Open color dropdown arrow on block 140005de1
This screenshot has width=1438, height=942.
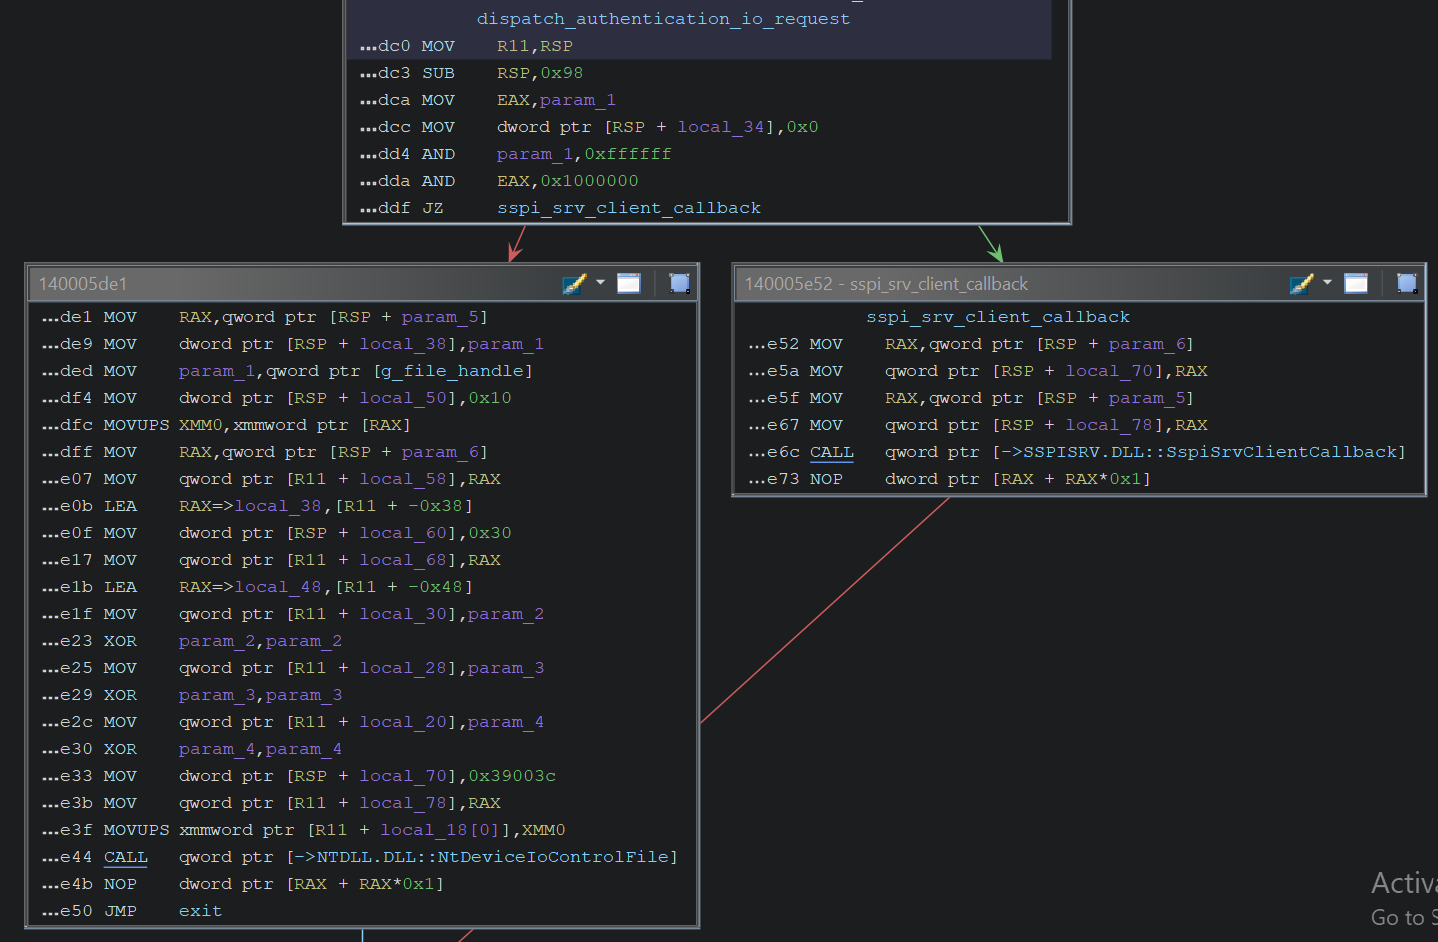600,283
